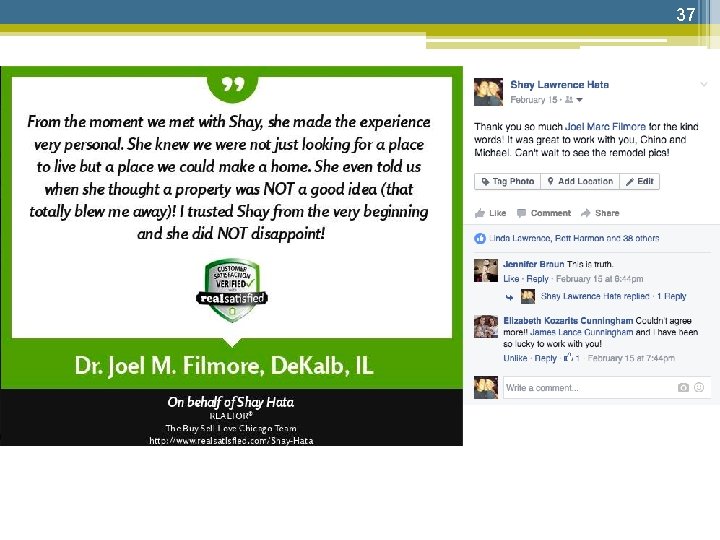
Task: Click the testimonial quote paragraph
Action: click(x=229, y=178)
